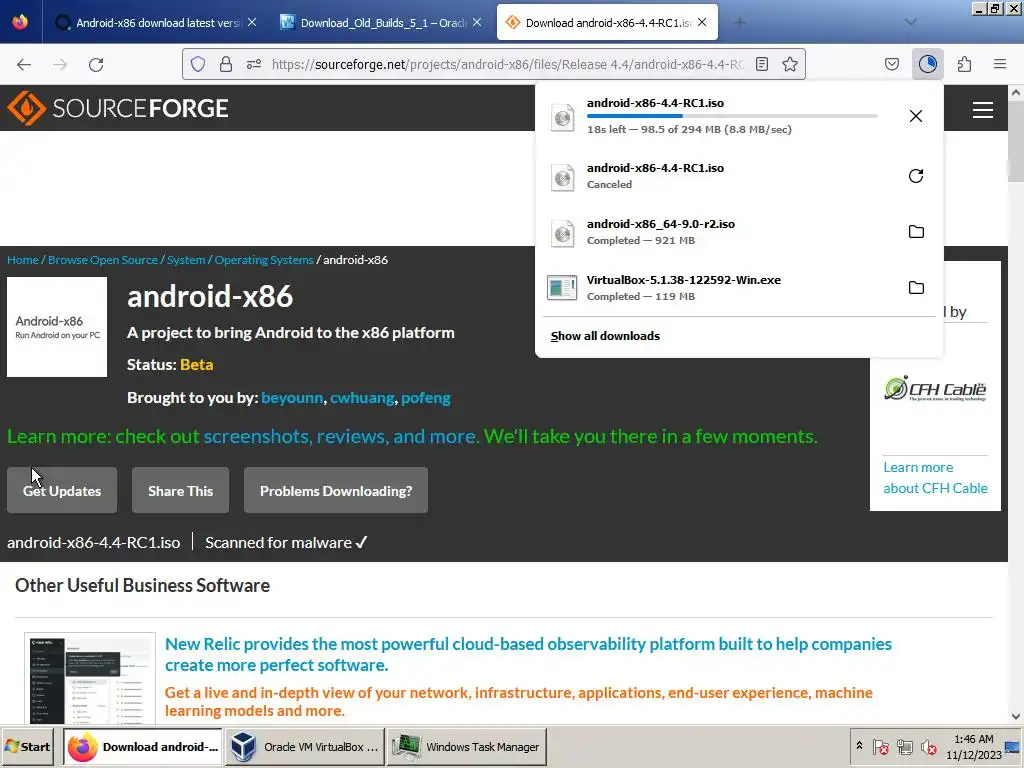Reload the current SourceForge page

(96, 64)
